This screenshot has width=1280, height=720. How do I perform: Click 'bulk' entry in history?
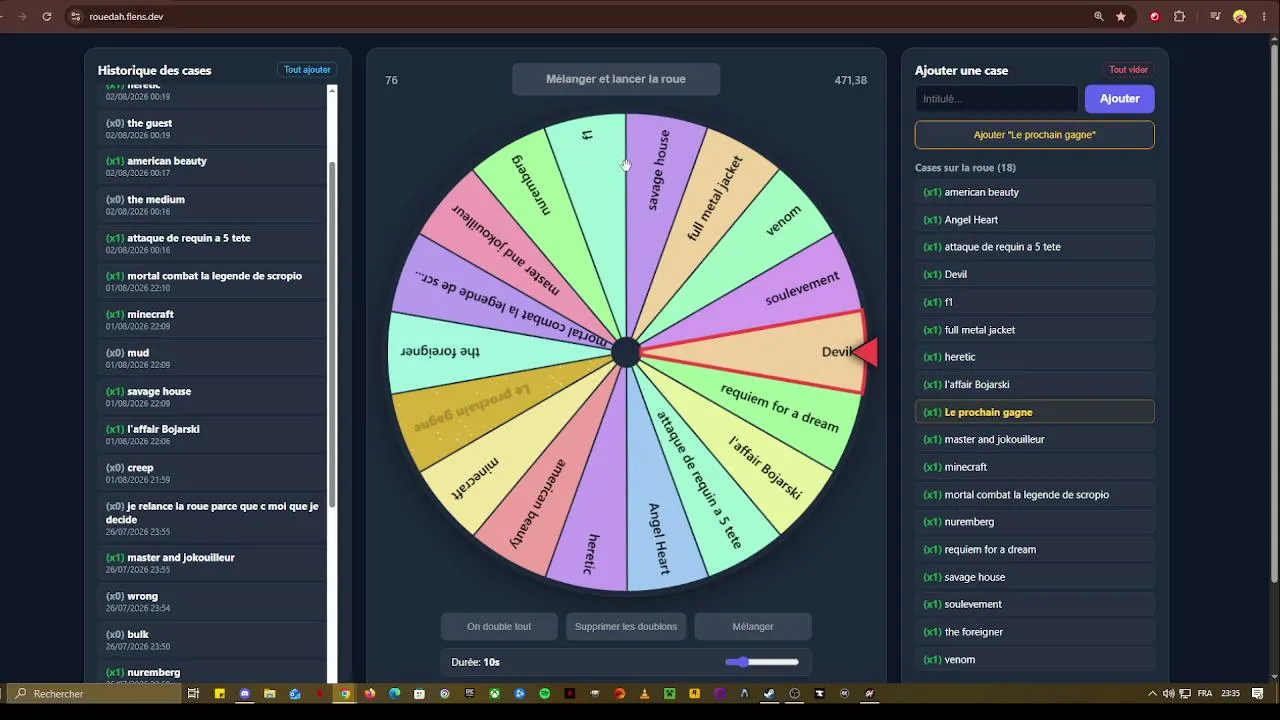(x=212, y=639)
